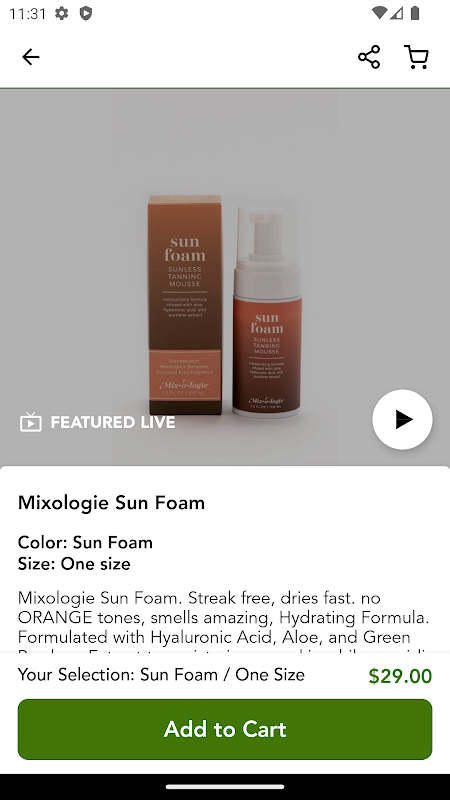Play the featured product video
Image resolution: width=450 pixels, height=800 pixels.
coord(403,419)
